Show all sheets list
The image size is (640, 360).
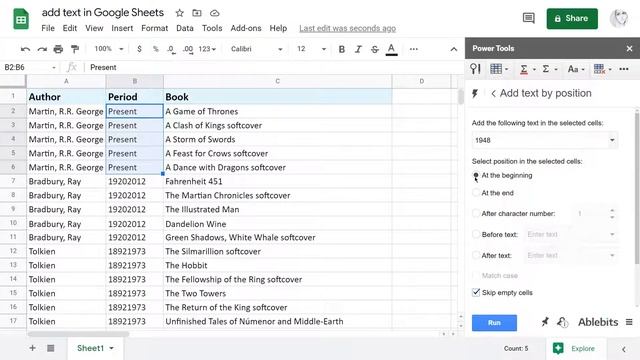pyautogui.click(x=51, y=348)
